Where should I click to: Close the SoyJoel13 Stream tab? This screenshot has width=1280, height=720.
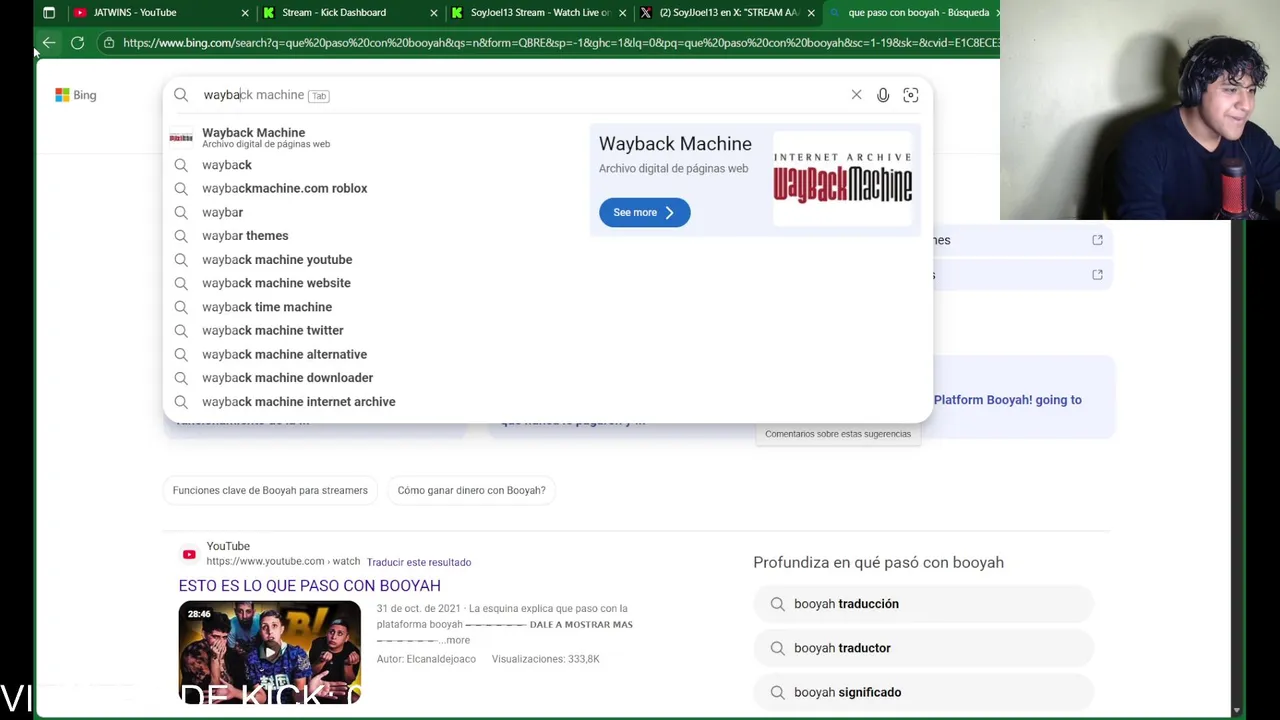(622, 13)
